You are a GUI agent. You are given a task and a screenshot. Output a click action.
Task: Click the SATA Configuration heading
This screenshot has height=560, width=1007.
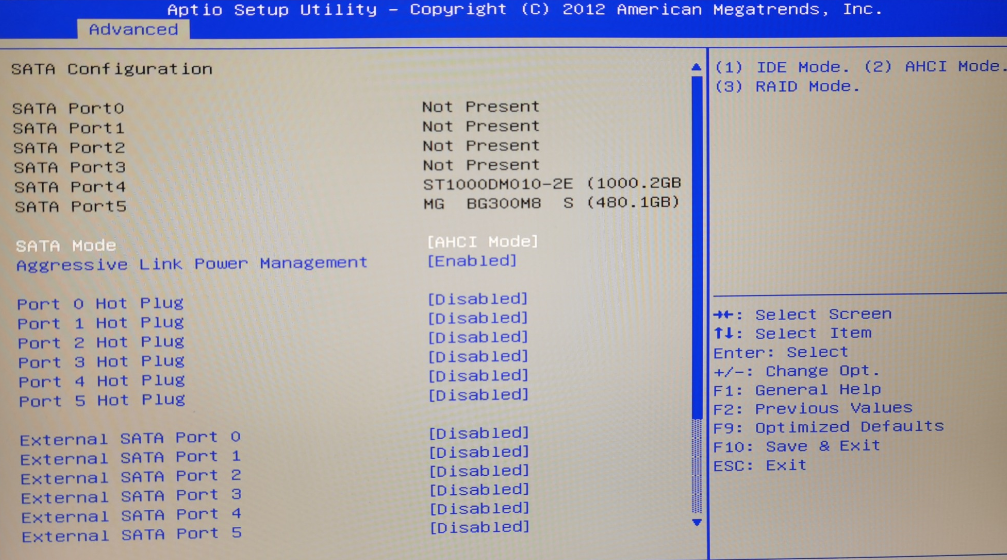pyautogui.click(x=112, y=69)
